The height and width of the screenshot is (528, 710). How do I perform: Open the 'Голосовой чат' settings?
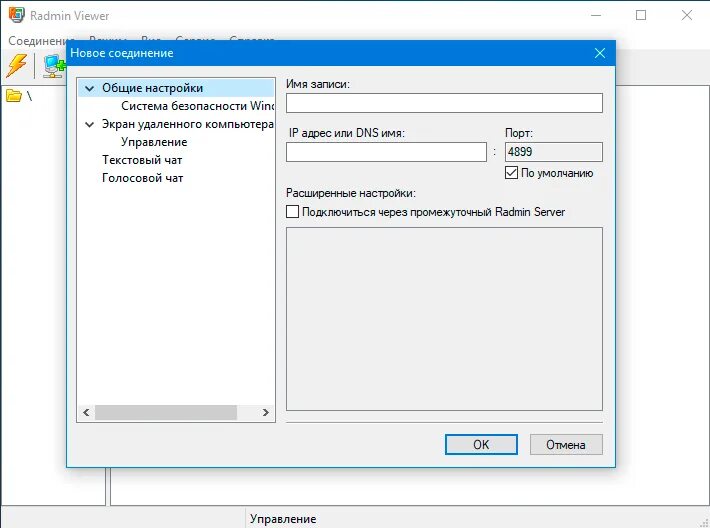(143, 178)
